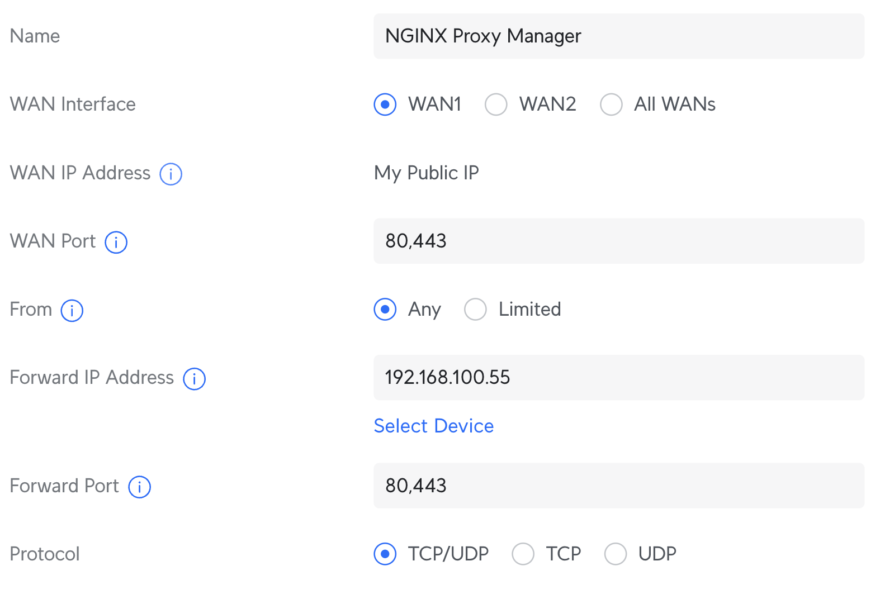Open the WAN IP Address info tooltip icon
Image resolution: width=880 pixels, height=599 pixels.
pyautogui.click(x=171, y=173)
